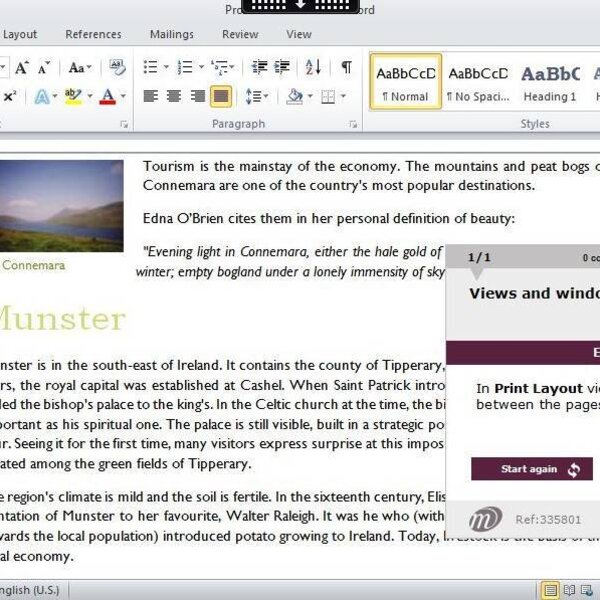
Task: Click the Bullets list icon
Action: click(150, 67)
